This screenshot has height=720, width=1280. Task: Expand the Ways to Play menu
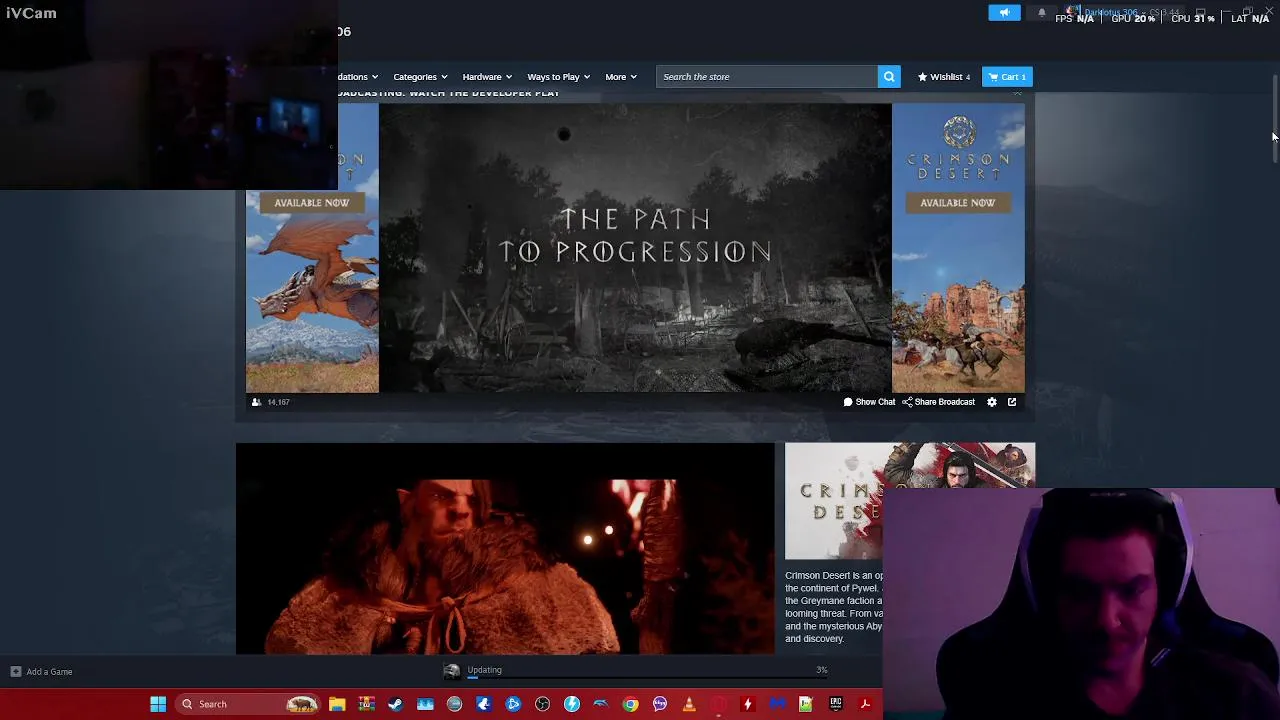coord(558,77)
